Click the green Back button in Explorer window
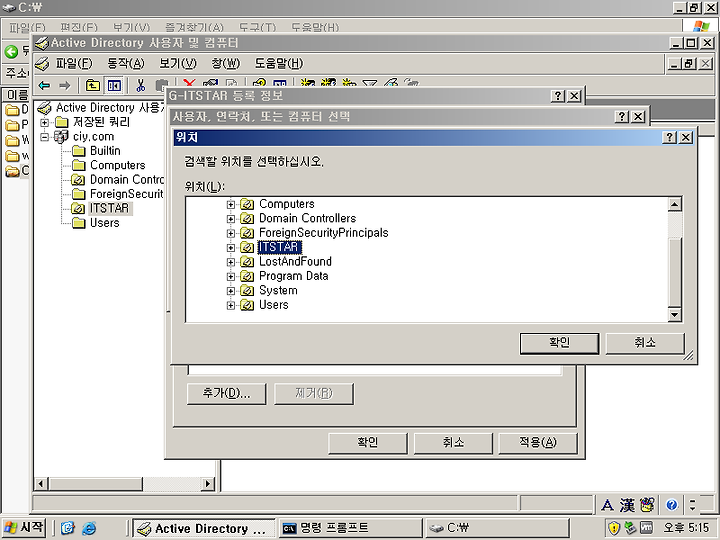Viewport: 720px width, 540px height. (11, 51)
